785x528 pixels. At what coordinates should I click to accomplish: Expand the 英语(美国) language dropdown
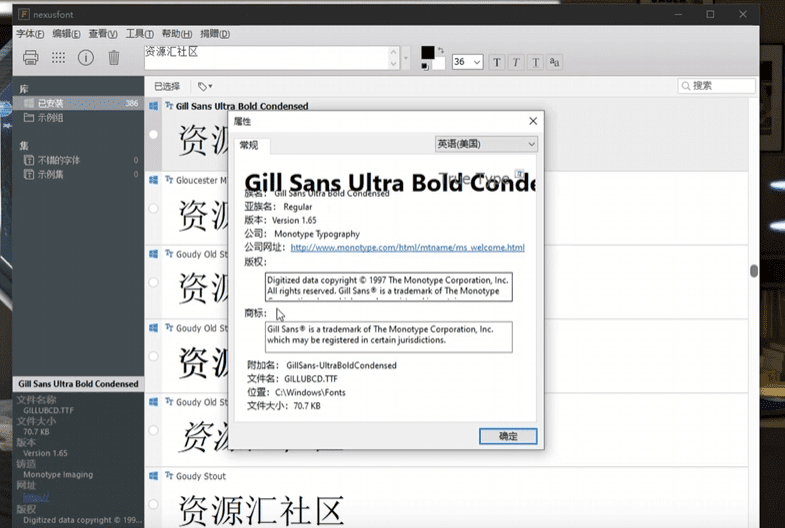486,144
